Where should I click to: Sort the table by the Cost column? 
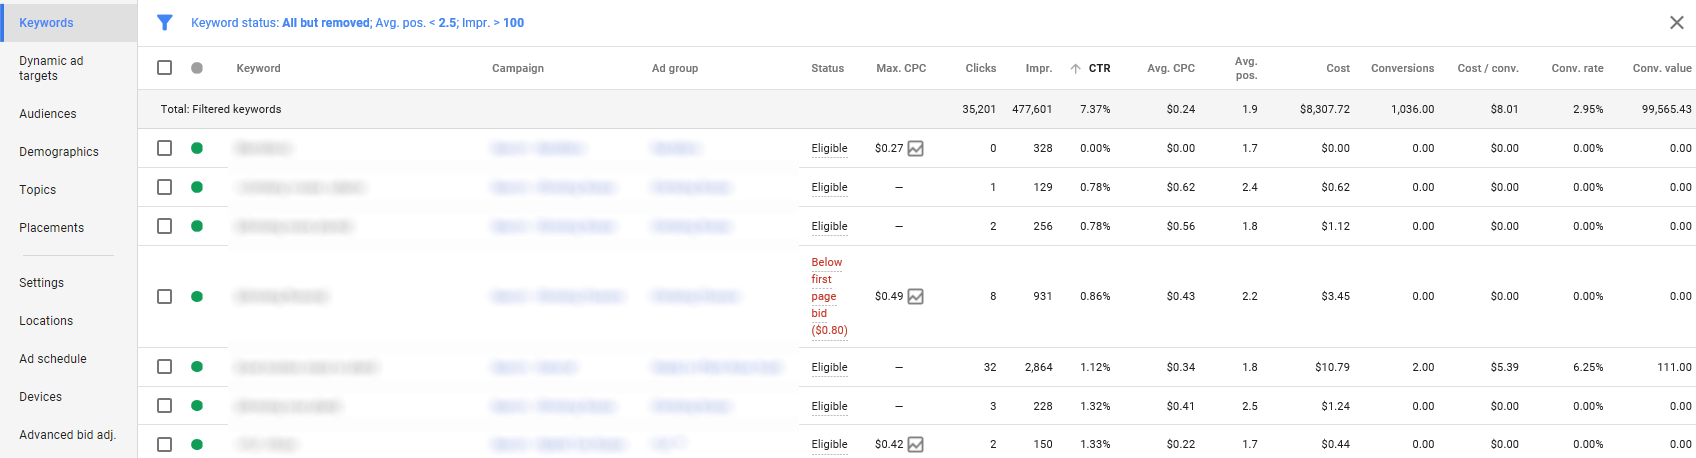pyautogui.click(x=1337, y=68)
